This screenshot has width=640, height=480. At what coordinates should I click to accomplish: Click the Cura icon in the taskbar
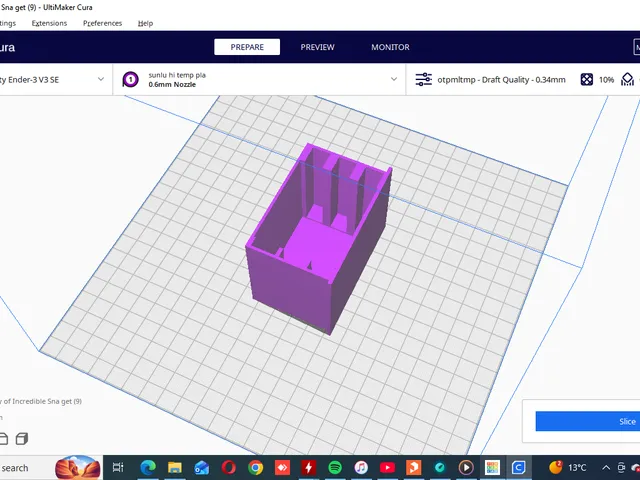coord(518,467)
